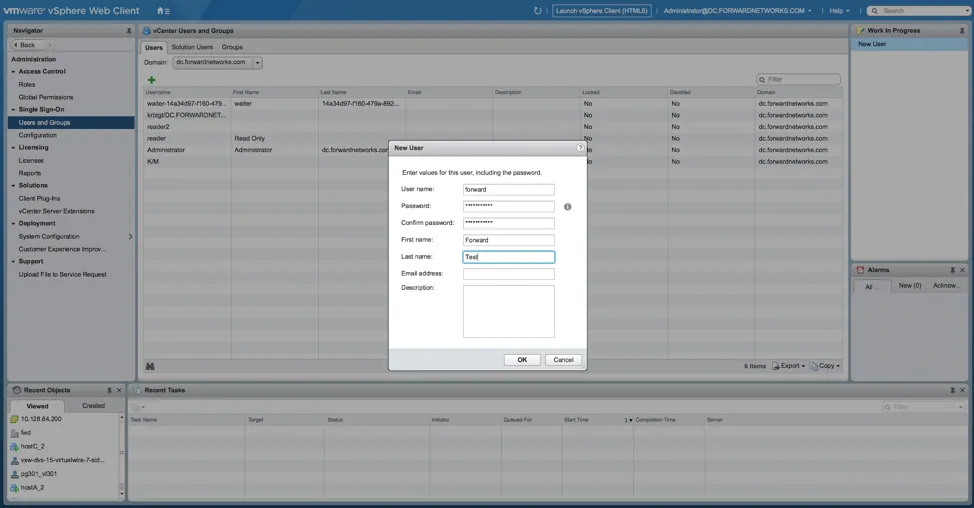This screenshot has width=974, height=508.
Task: Collapse the Single Sign-On section
Action: coord(13,110)
